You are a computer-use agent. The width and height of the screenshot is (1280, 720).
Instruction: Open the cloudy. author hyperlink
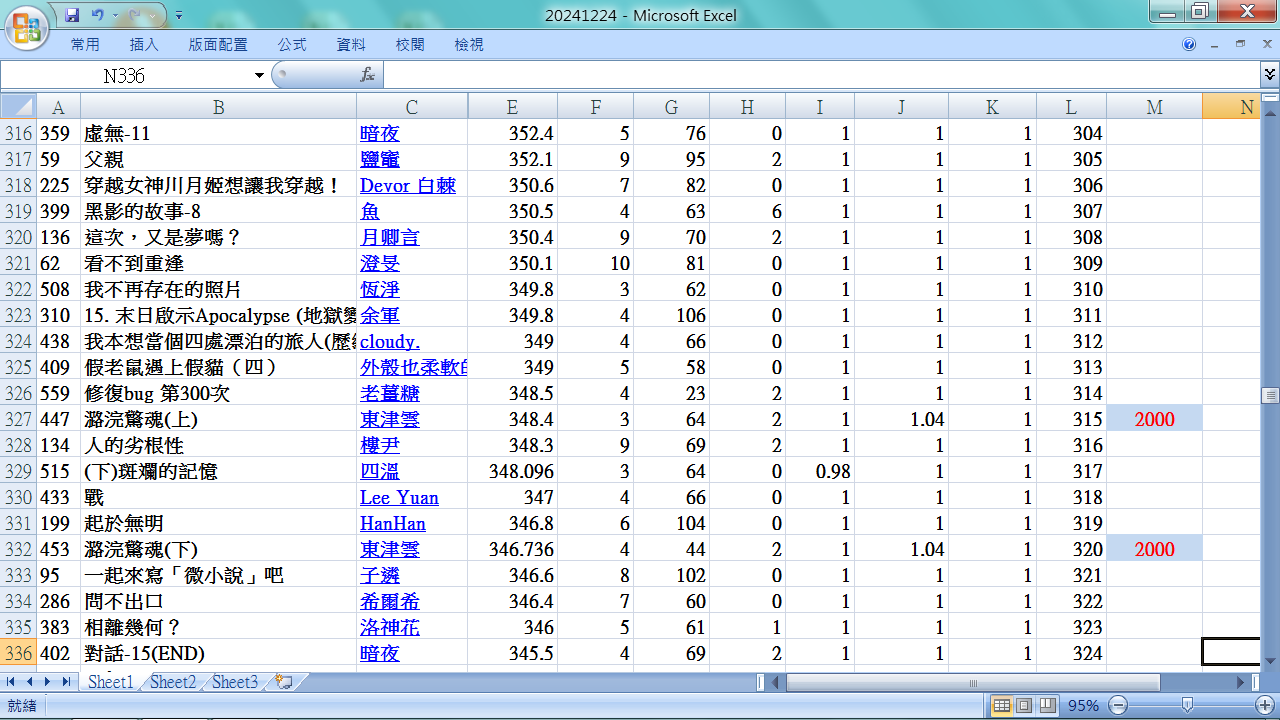390,341
